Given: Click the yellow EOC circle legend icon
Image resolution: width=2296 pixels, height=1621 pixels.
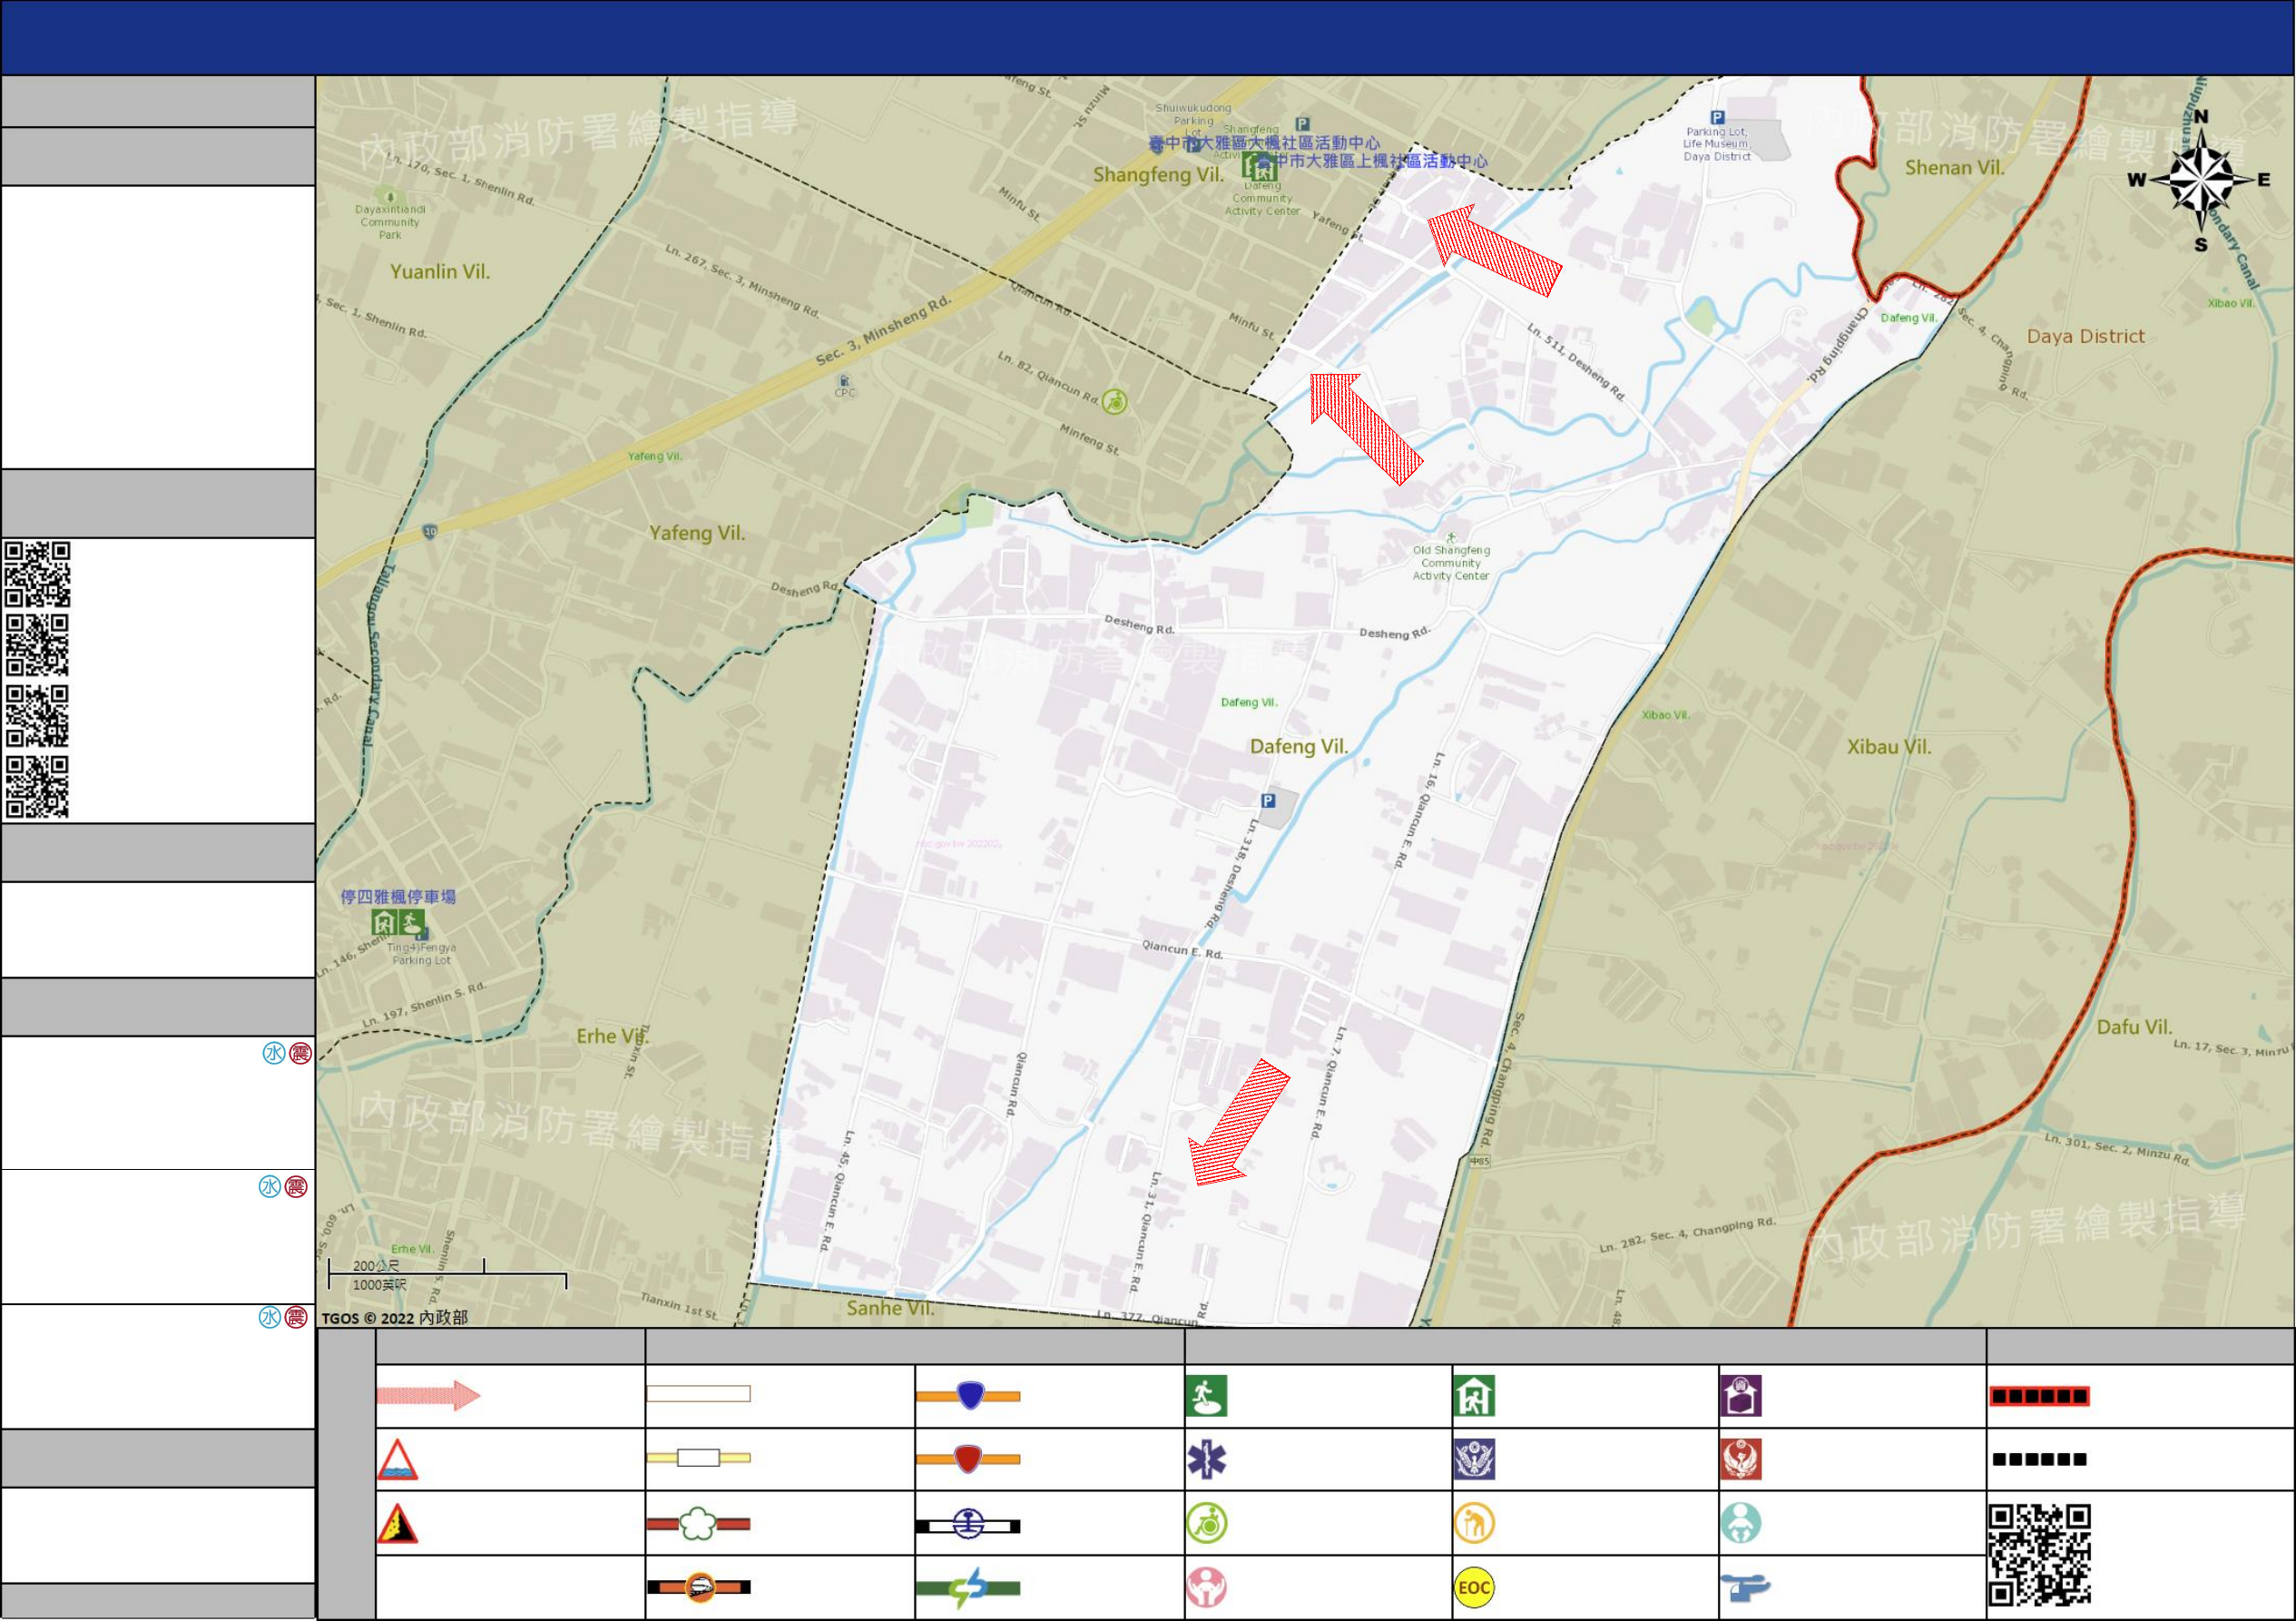Looking at the screenshot, I should [1474, 1588].
